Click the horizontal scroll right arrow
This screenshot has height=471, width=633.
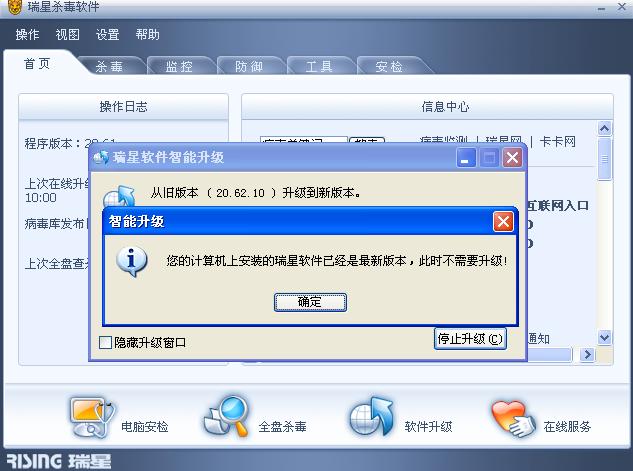587,355
